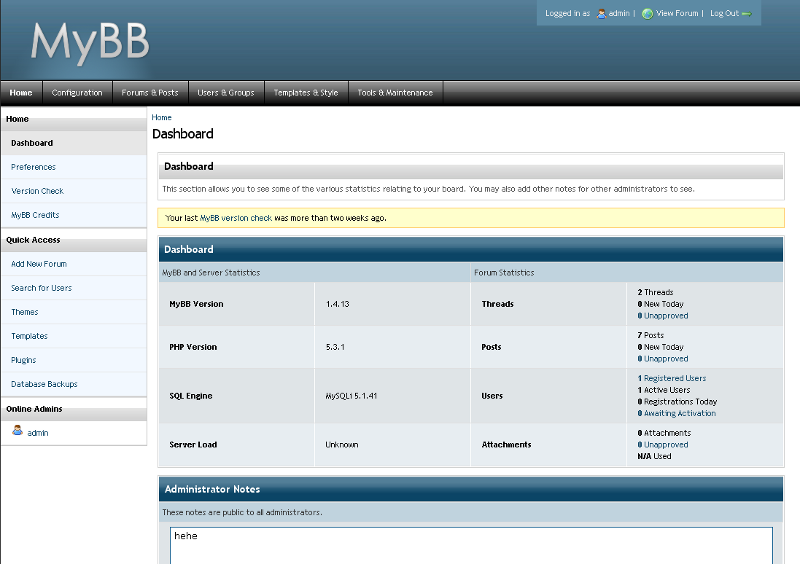800x564 pixels.
Task: Click inside the Administrator Notes text area
Action: click(470, 545)
